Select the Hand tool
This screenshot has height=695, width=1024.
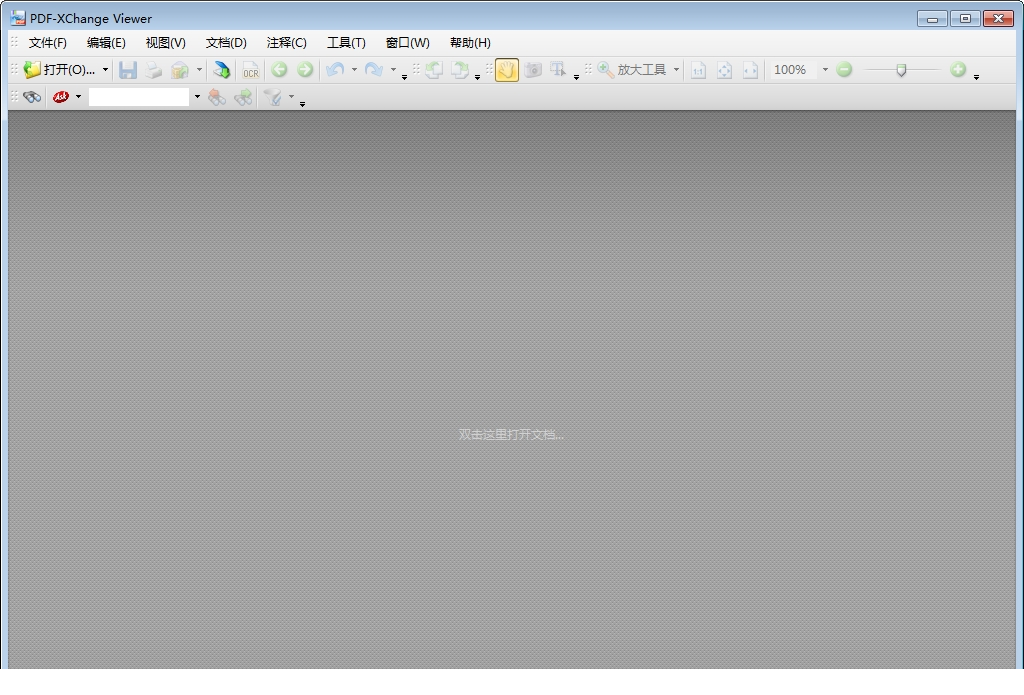[x=507, y=70]
